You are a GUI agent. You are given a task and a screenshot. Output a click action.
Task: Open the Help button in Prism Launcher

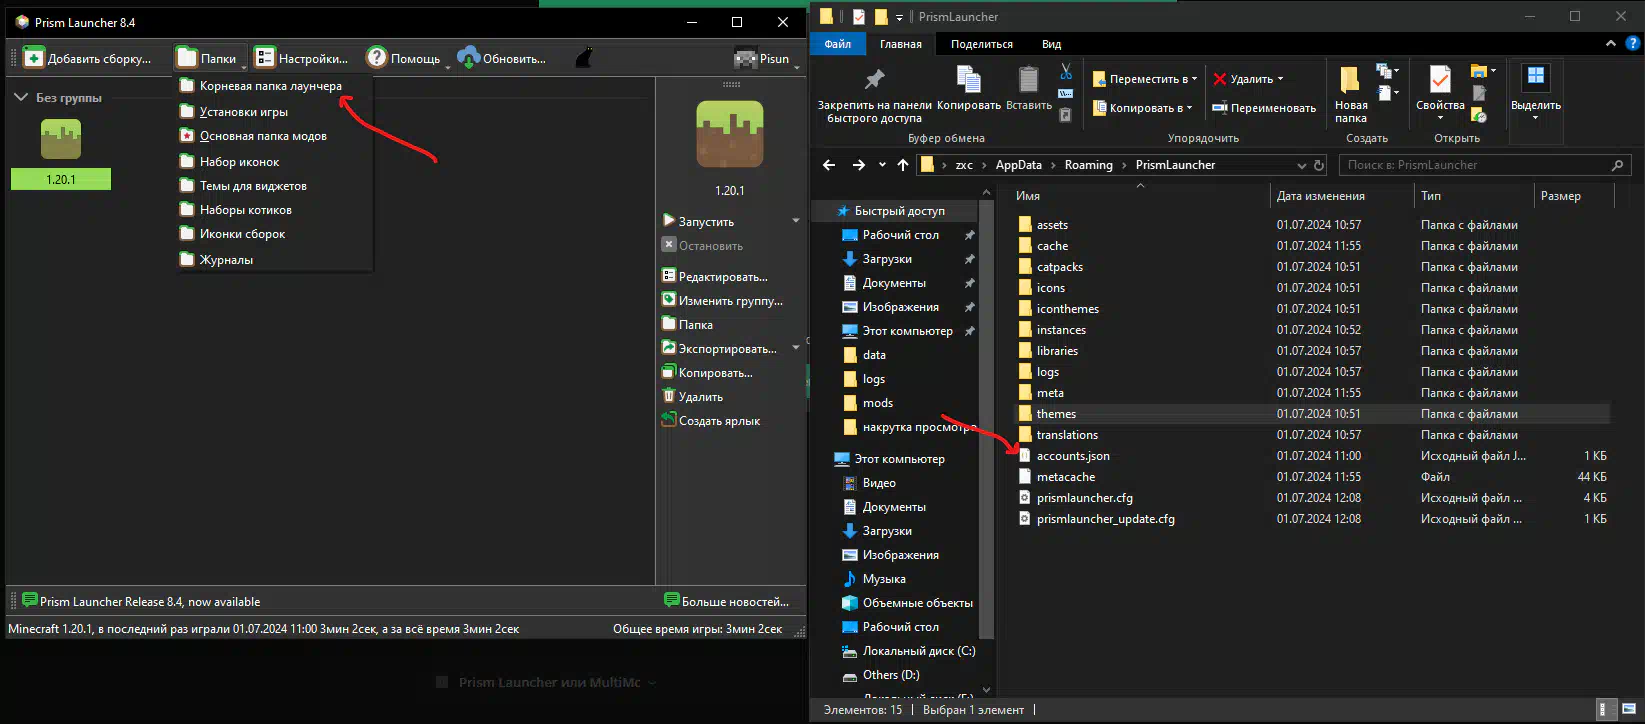tap(403, 58)
